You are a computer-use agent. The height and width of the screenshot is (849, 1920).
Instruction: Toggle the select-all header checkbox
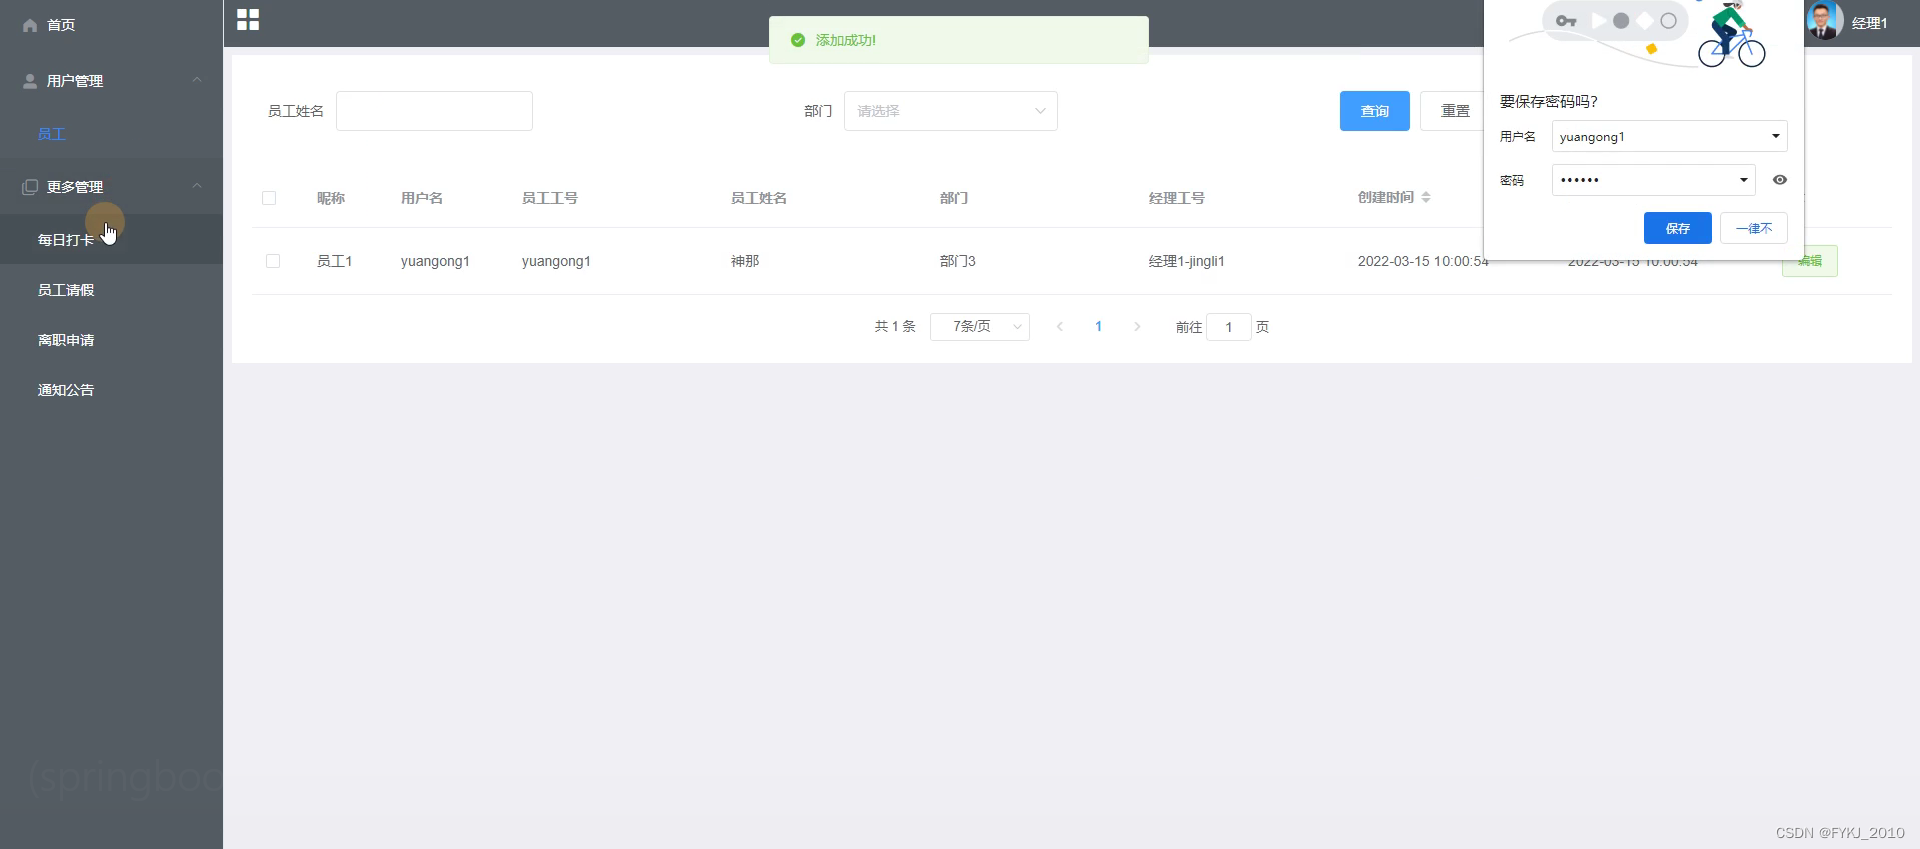click(269, 198)
